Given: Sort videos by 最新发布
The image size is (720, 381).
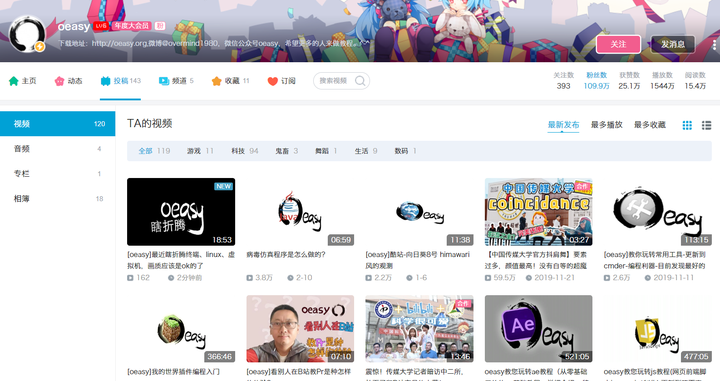Looking at the screenshot, I should (x=563, y=125).
